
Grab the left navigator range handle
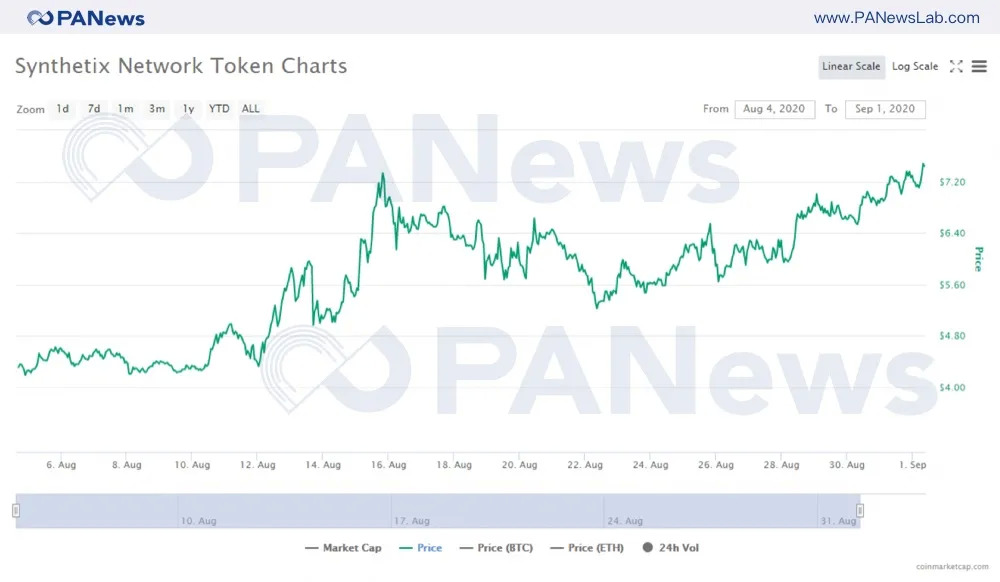point(16,511)
